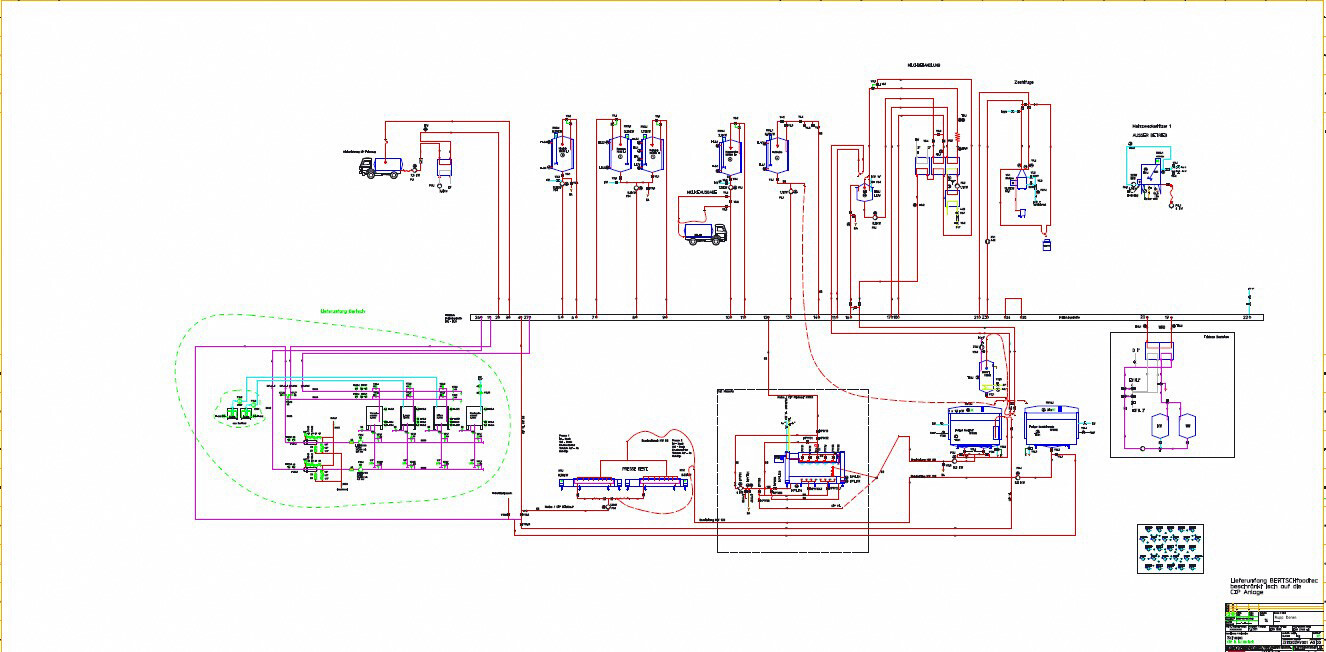Screen dimensions: 1326x652
Task: Click the Zentrifuge heading text
Action: (1023, 83)
